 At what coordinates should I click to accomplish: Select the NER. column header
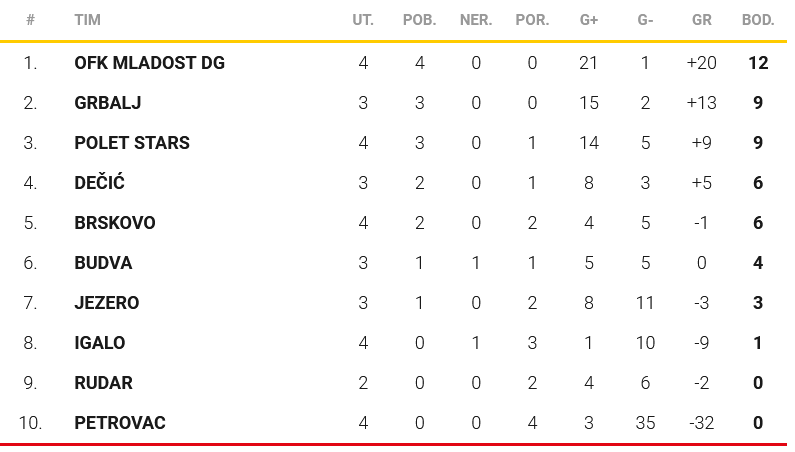click(x=476, y=20)
